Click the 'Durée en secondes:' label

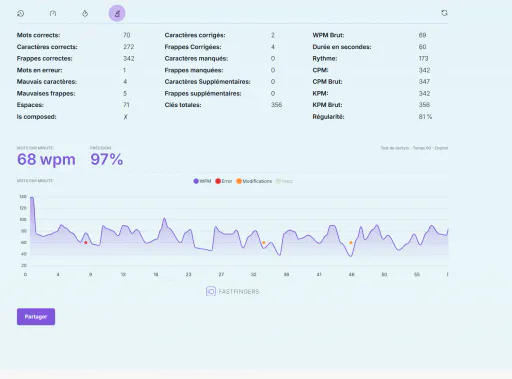coord(342,47)
